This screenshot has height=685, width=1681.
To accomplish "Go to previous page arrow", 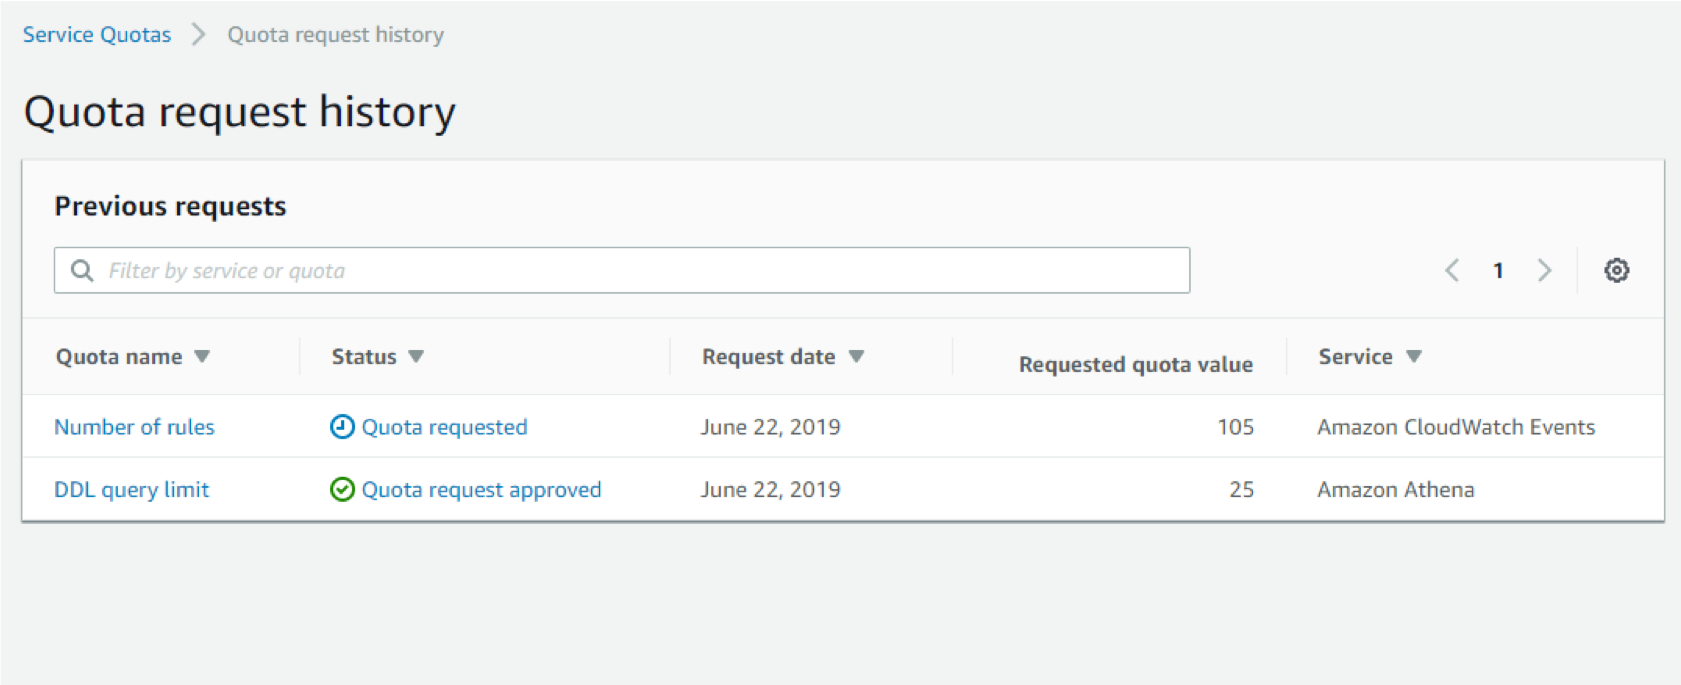I will click(1452, 270).
